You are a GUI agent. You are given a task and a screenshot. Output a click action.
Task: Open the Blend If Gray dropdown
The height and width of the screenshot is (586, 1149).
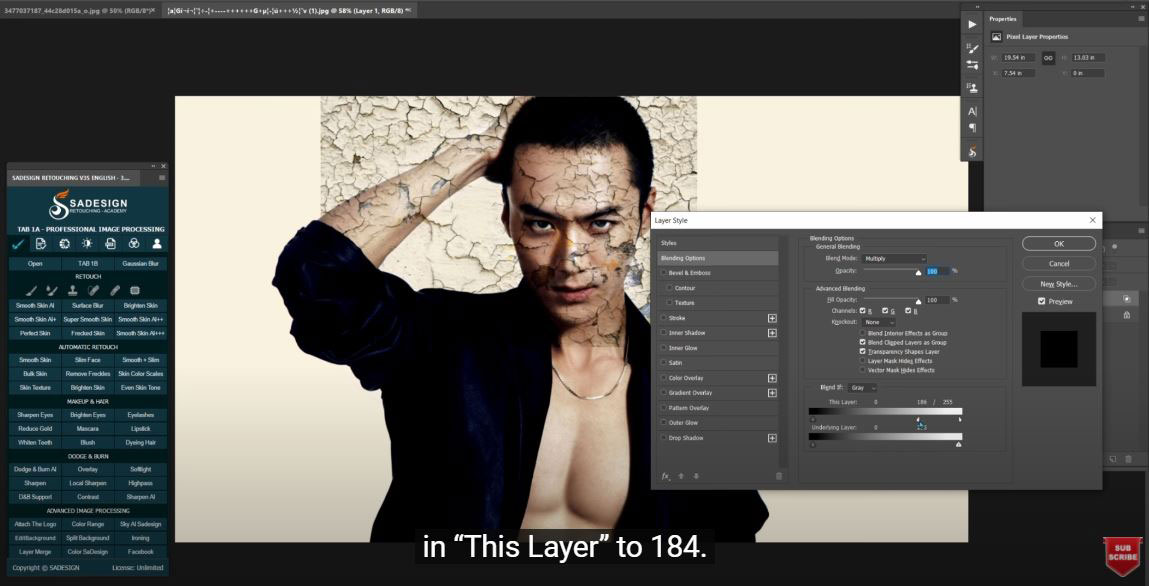point(863,387)
